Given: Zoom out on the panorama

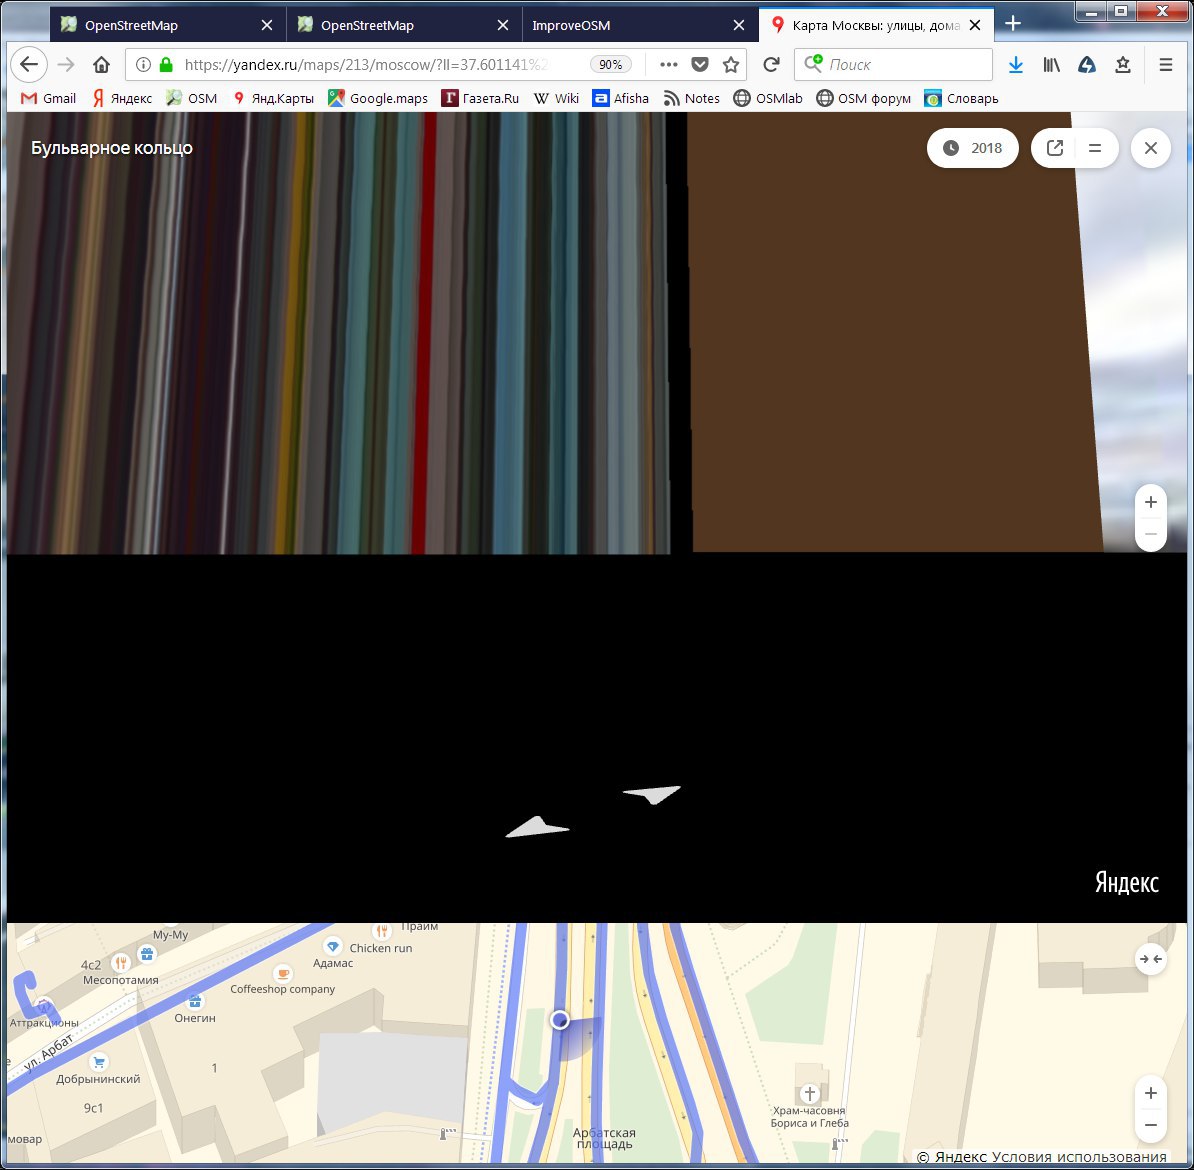Looking at the screenshot, I should (x=1151, y=534).
